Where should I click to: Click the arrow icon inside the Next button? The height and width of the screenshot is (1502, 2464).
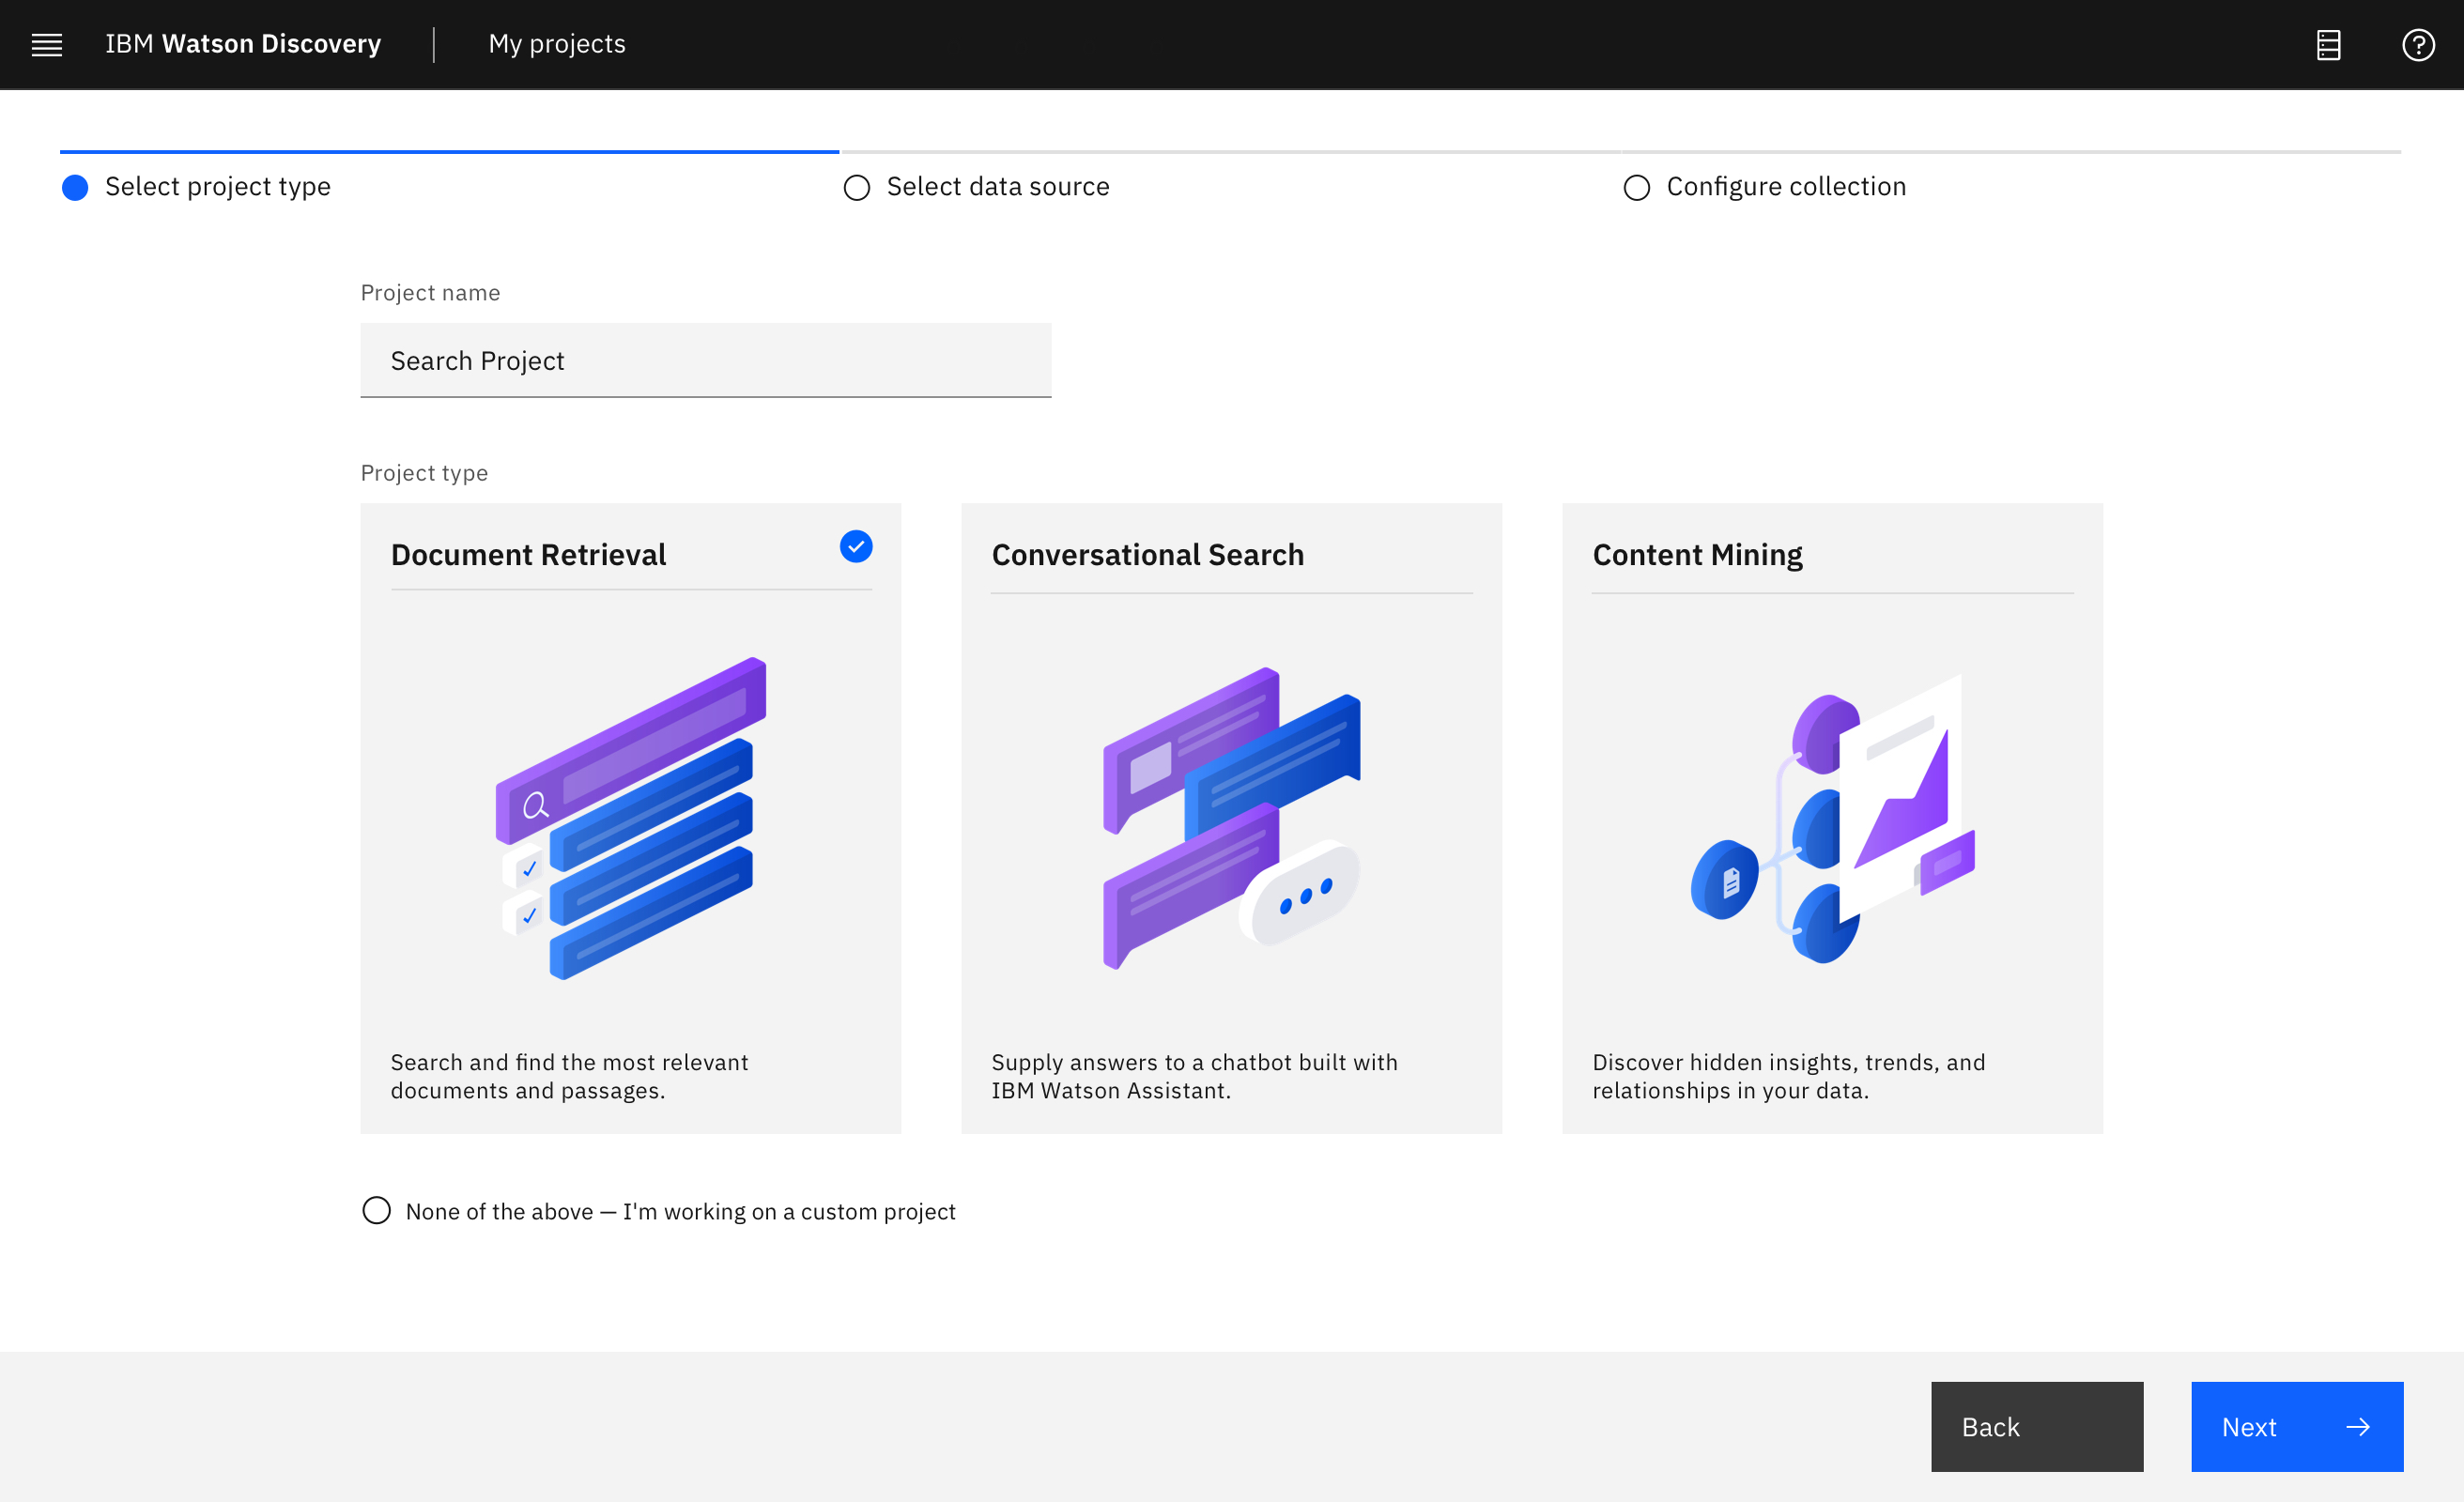(2358, 1426)
